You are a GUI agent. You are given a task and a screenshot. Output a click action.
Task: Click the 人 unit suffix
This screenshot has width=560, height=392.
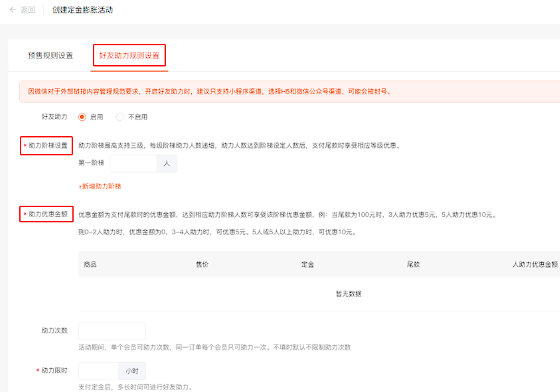166,163
